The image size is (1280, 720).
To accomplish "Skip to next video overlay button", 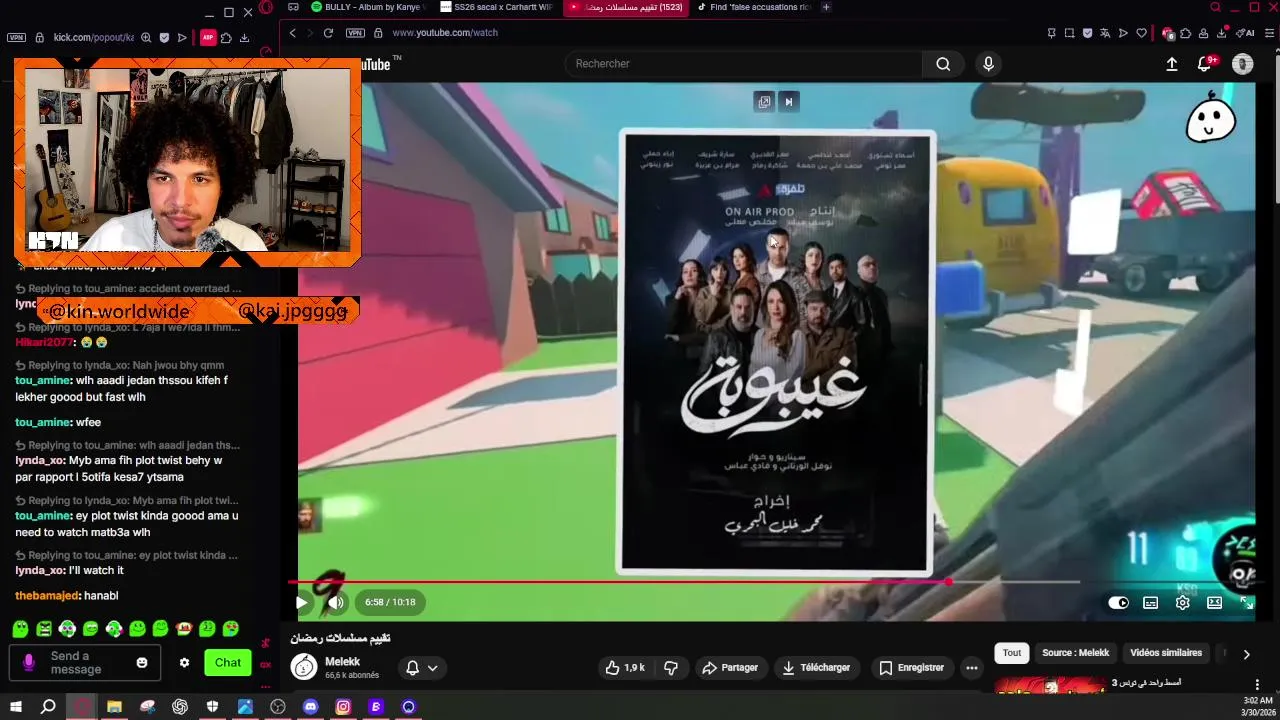I will (x=788, y=101).
